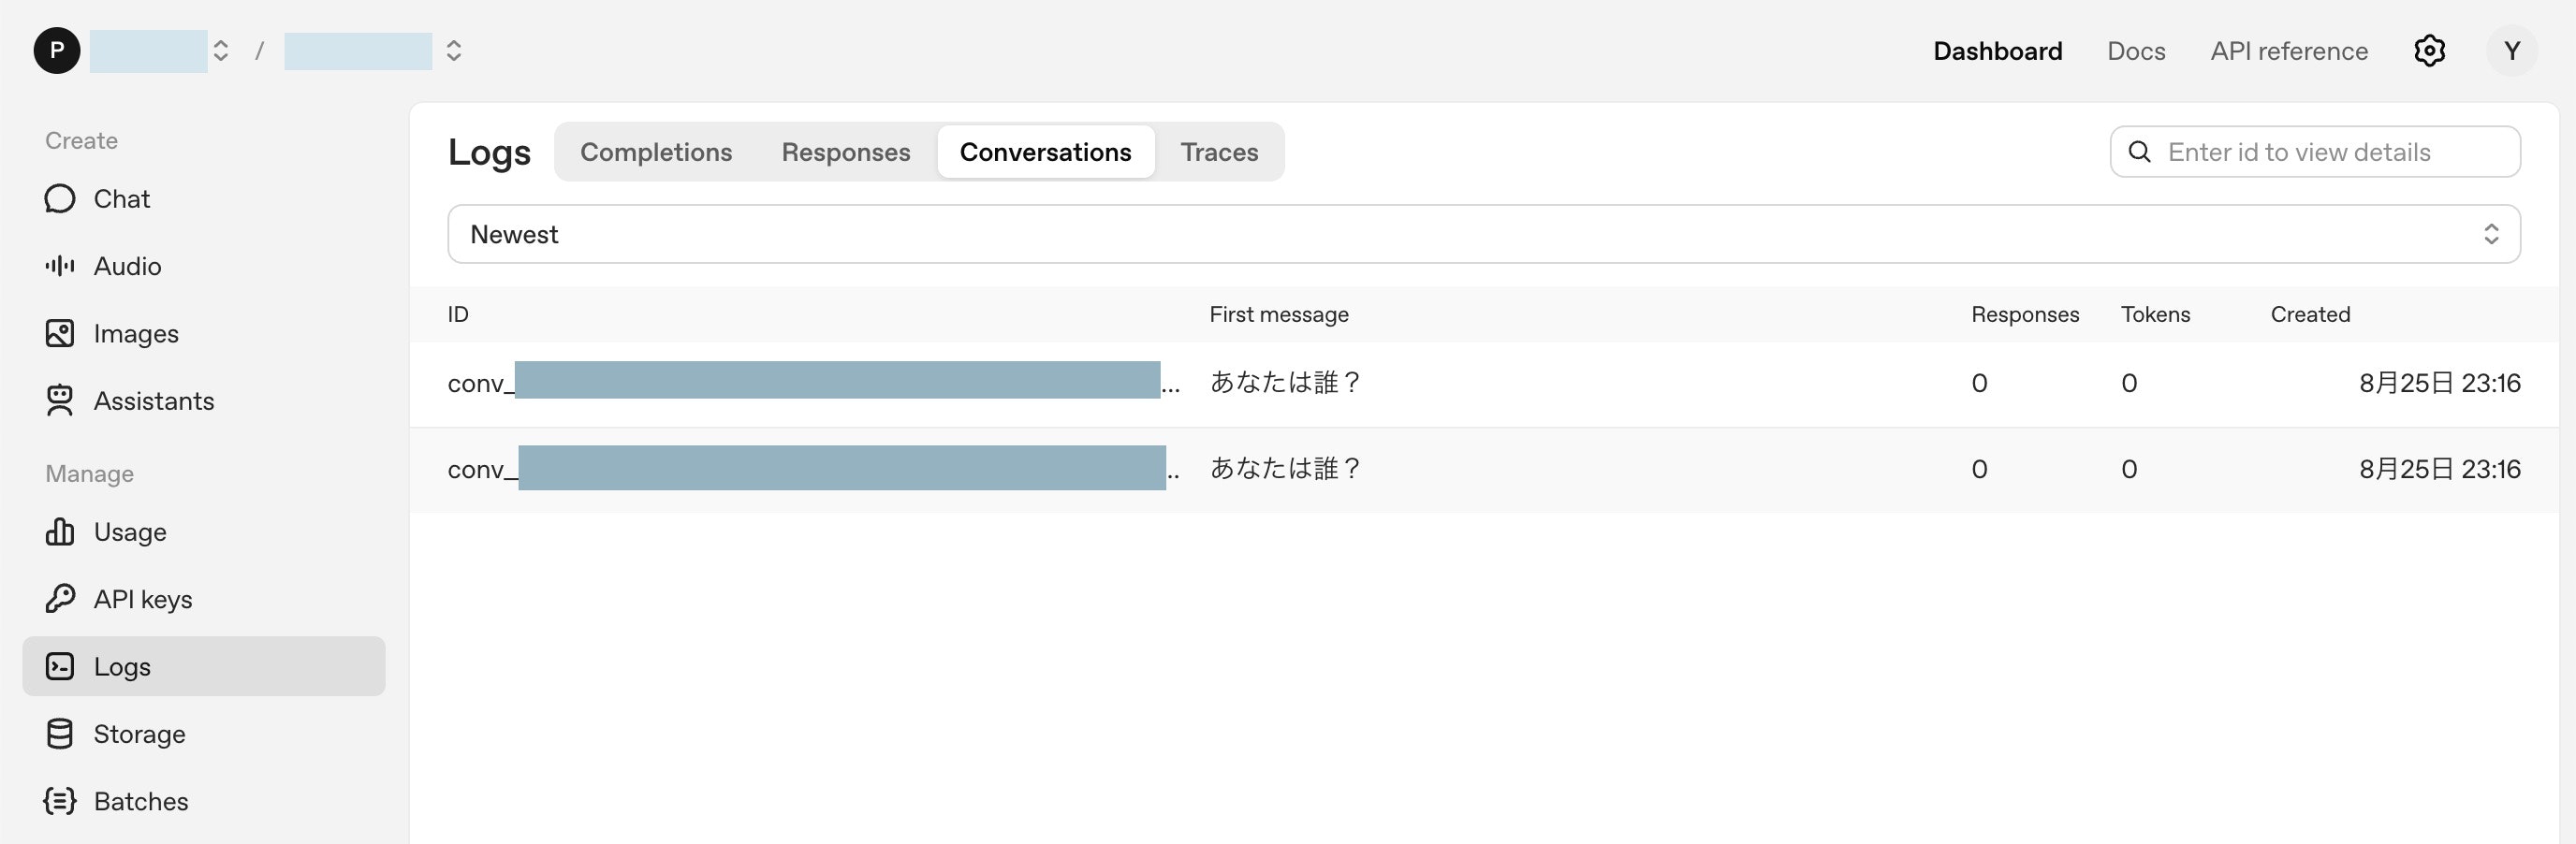Switch to the Completions tab
Screen dimensions: 2576x844
click(656, 152)
